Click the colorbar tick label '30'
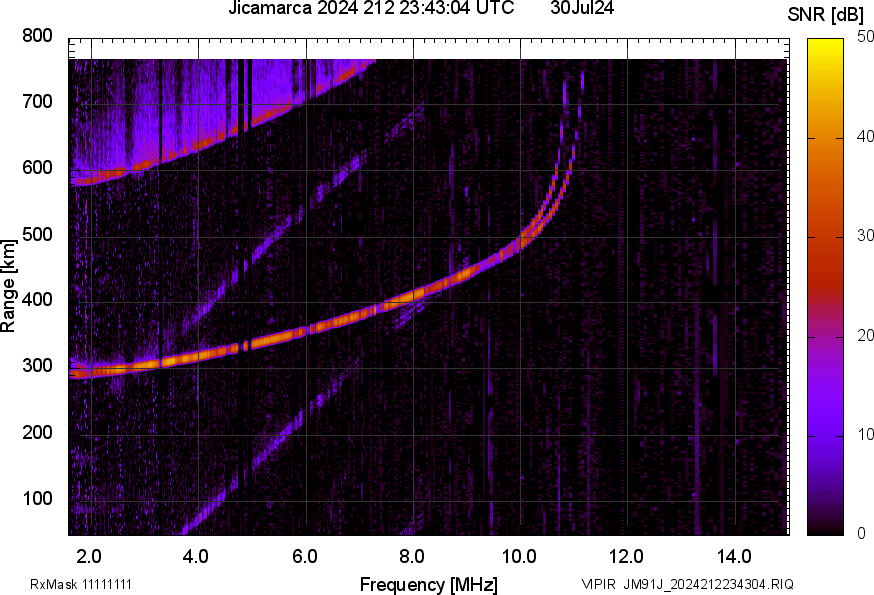The width and height of the screenshot is (874, 595). pos(865,235)
